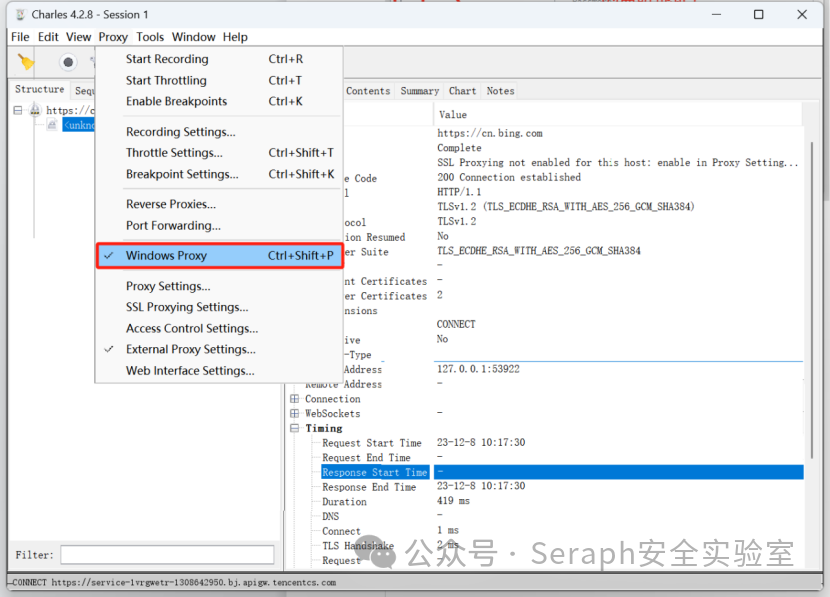The width and height of the screenshot is (830, 597).
Task: Choose Start Throttling menu entry
Action: pyautogui.click(x=220, y=80)
